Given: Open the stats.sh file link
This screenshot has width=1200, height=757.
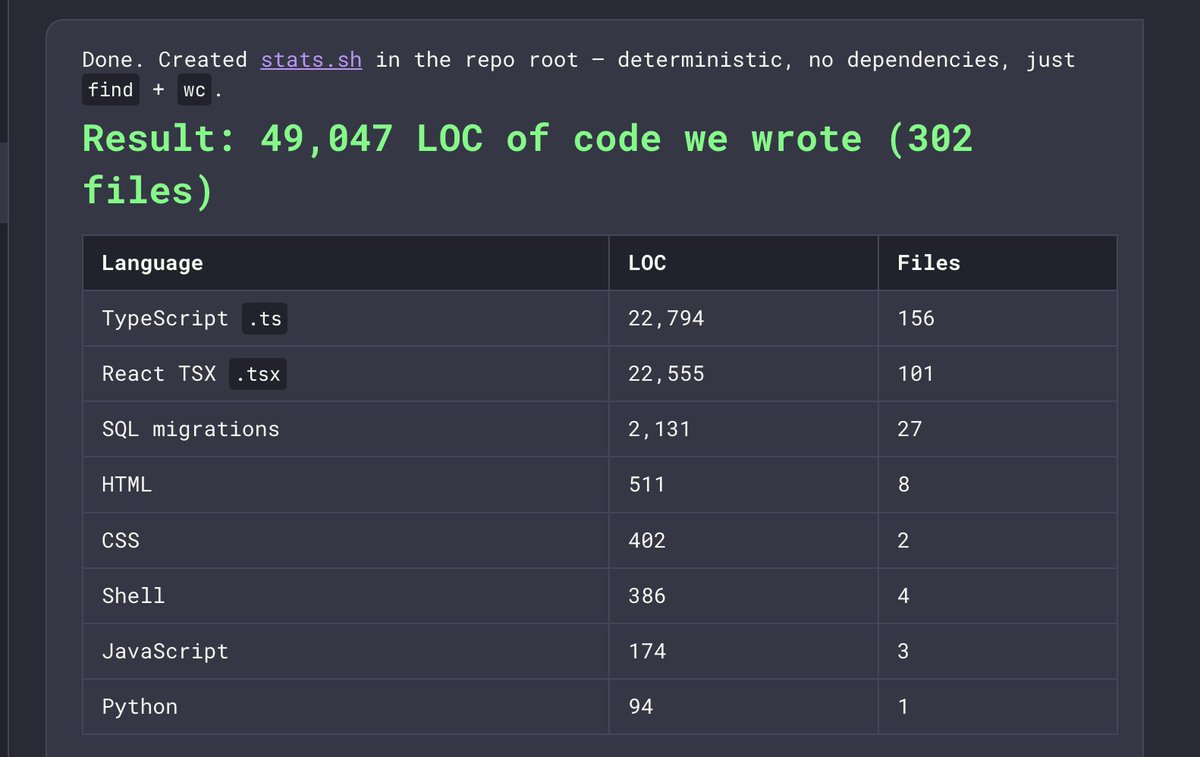Looking at the screenshot, I should (311, 59).
